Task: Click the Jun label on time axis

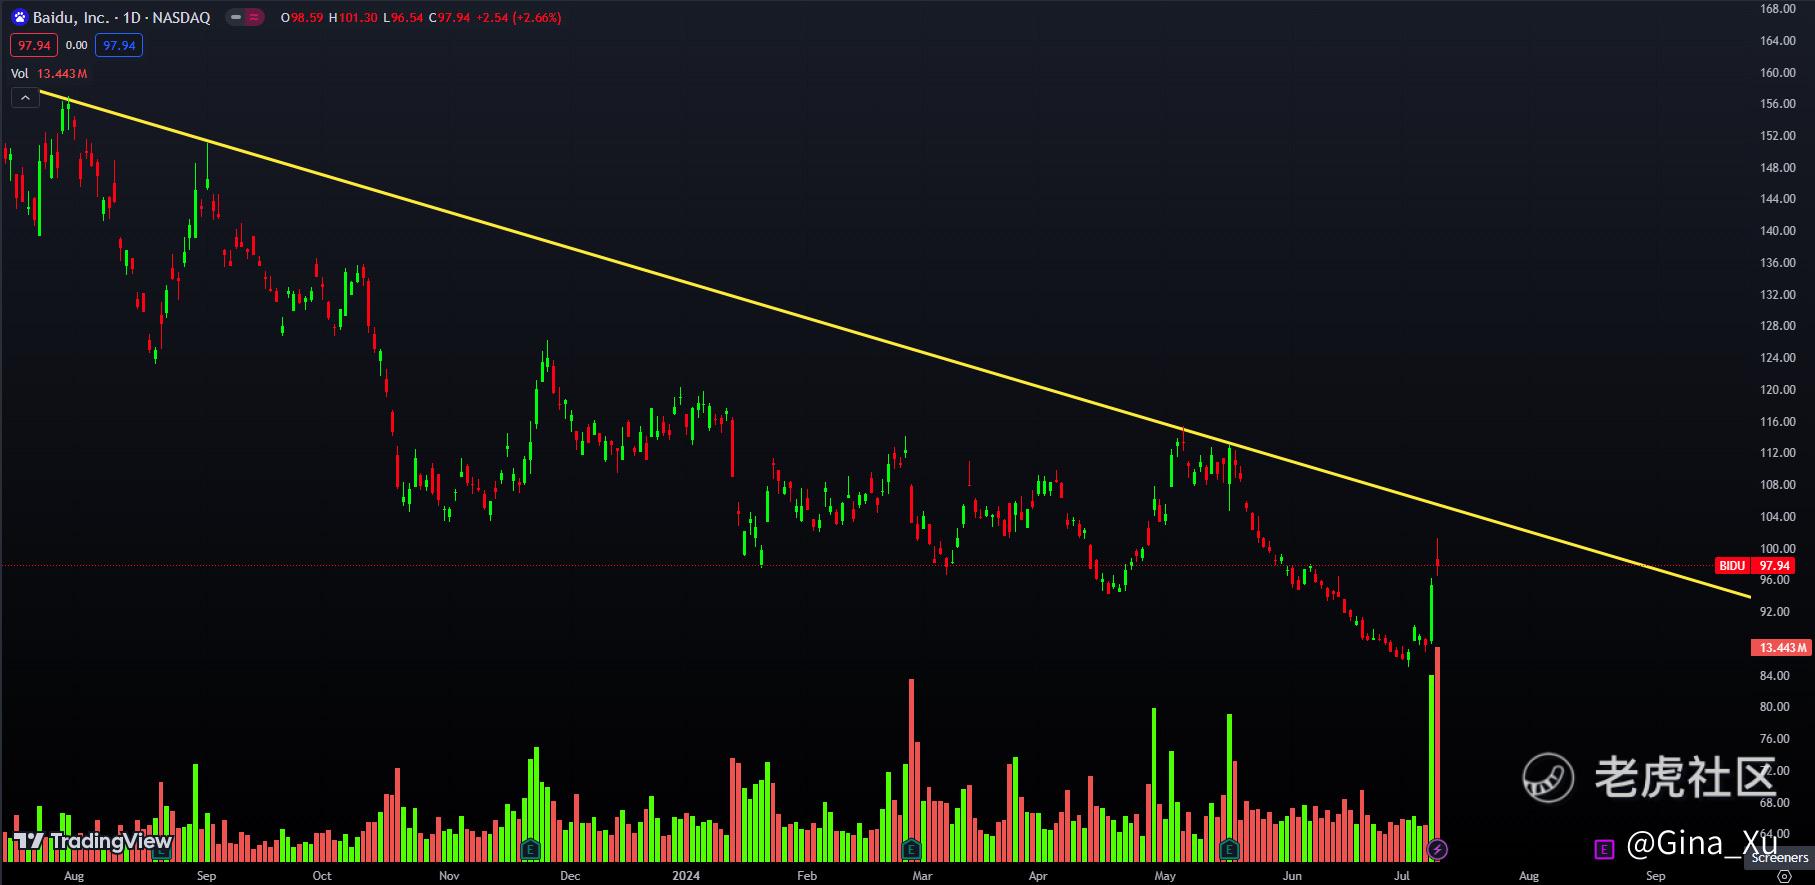Action: tap(1292, 876)
